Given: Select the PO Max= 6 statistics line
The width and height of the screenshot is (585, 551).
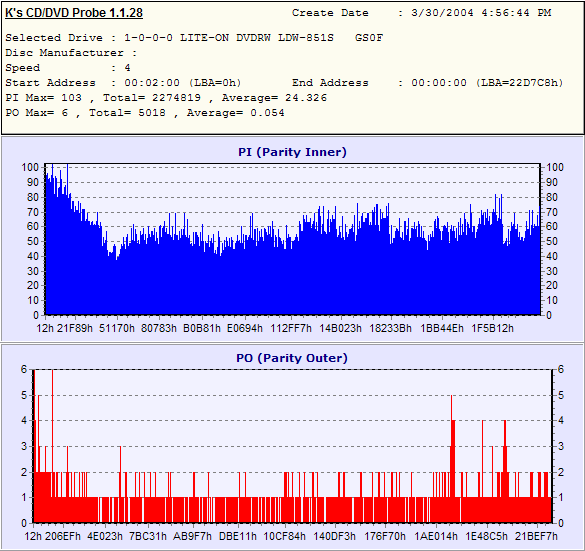Looking at the screenshot, I should [x=145, y=113].
